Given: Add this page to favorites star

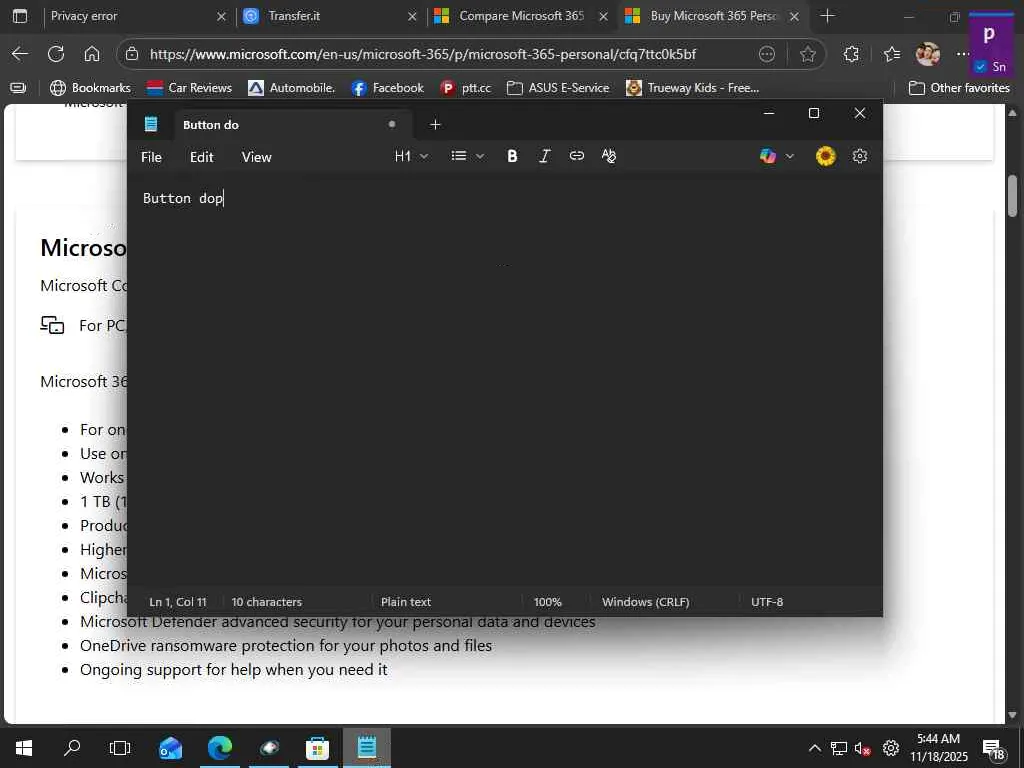Looking at the screenshot, I should 807,54.
